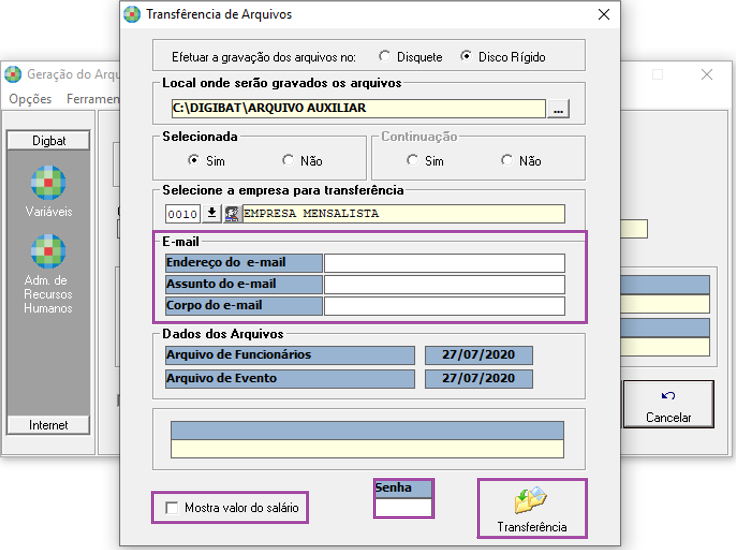736x550 pixels.
Task: Click the EMPRESA MENSALISTA name field
Action: tap(404, 214)
